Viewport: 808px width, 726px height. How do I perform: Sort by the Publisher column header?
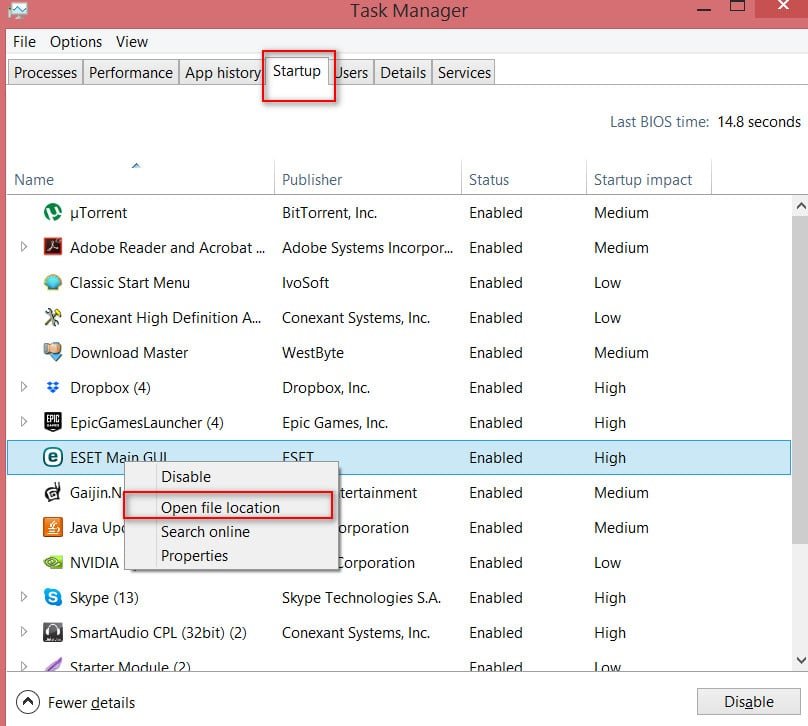coord(368,178)
